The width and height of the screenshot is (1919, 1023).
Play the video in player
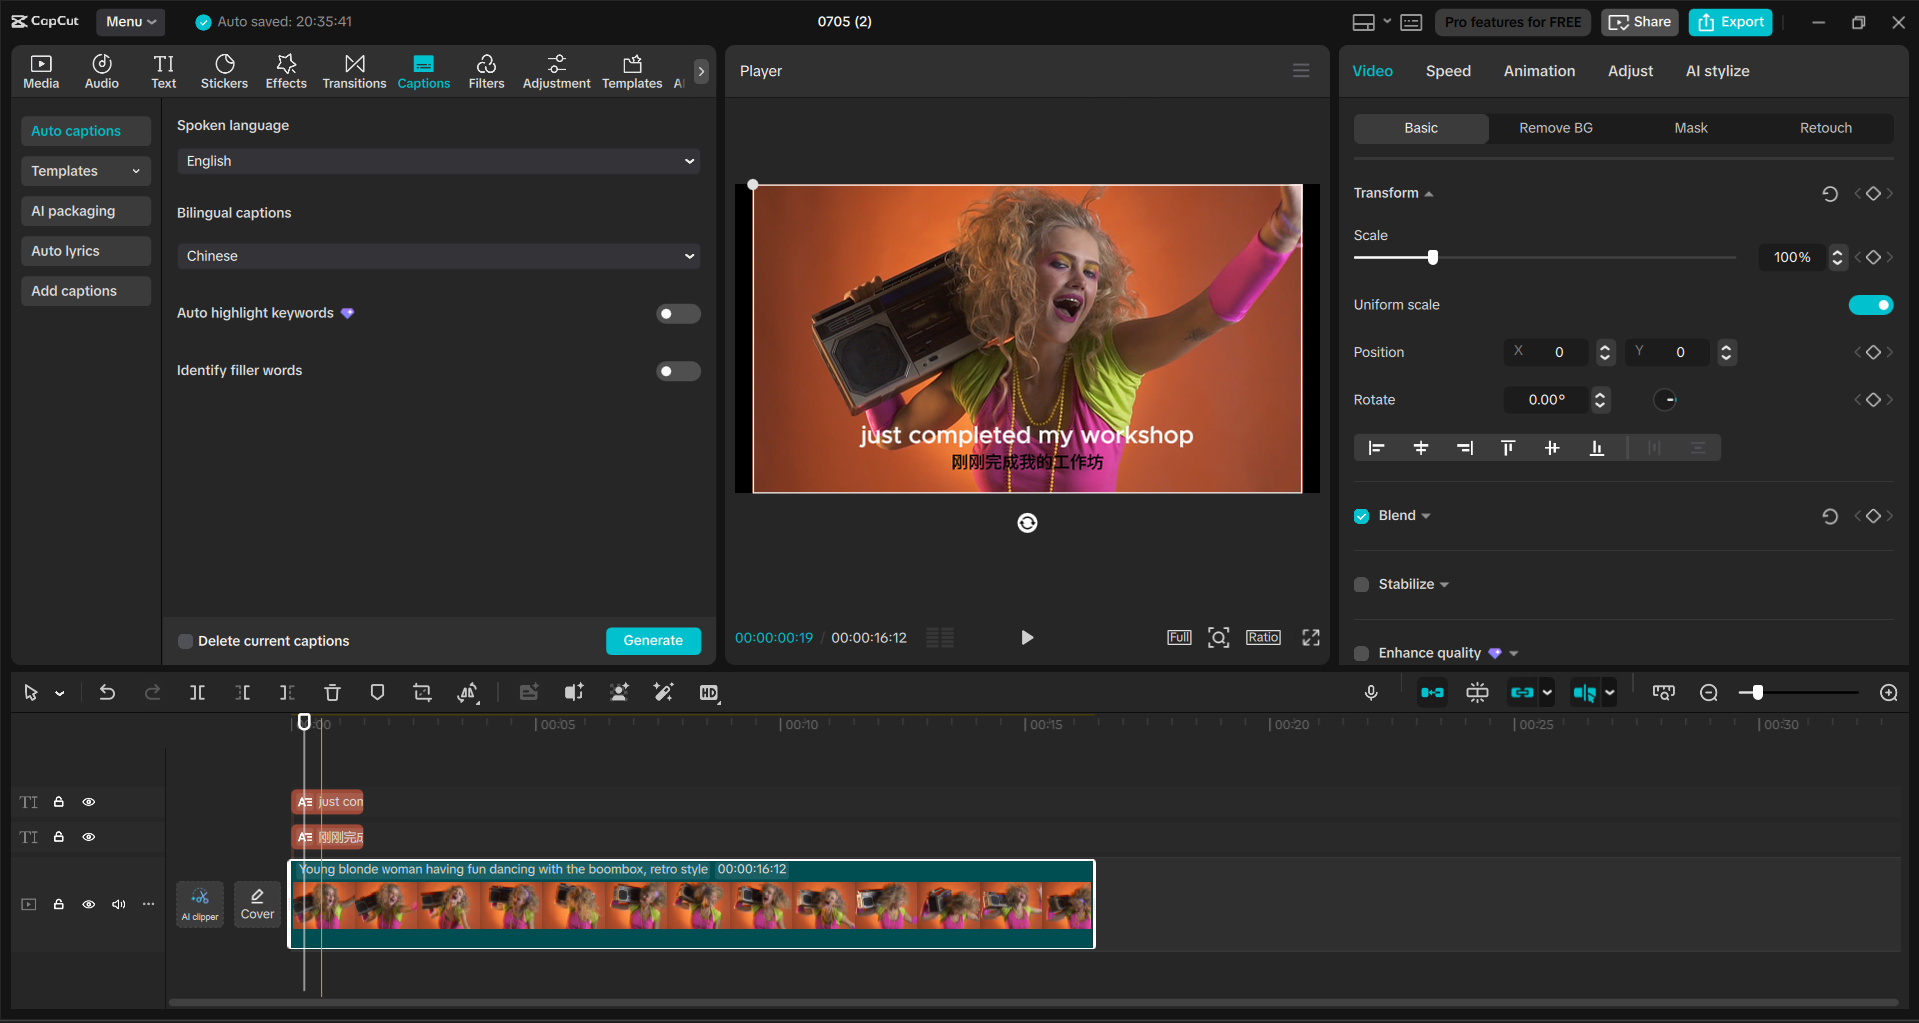point(1027,637)
